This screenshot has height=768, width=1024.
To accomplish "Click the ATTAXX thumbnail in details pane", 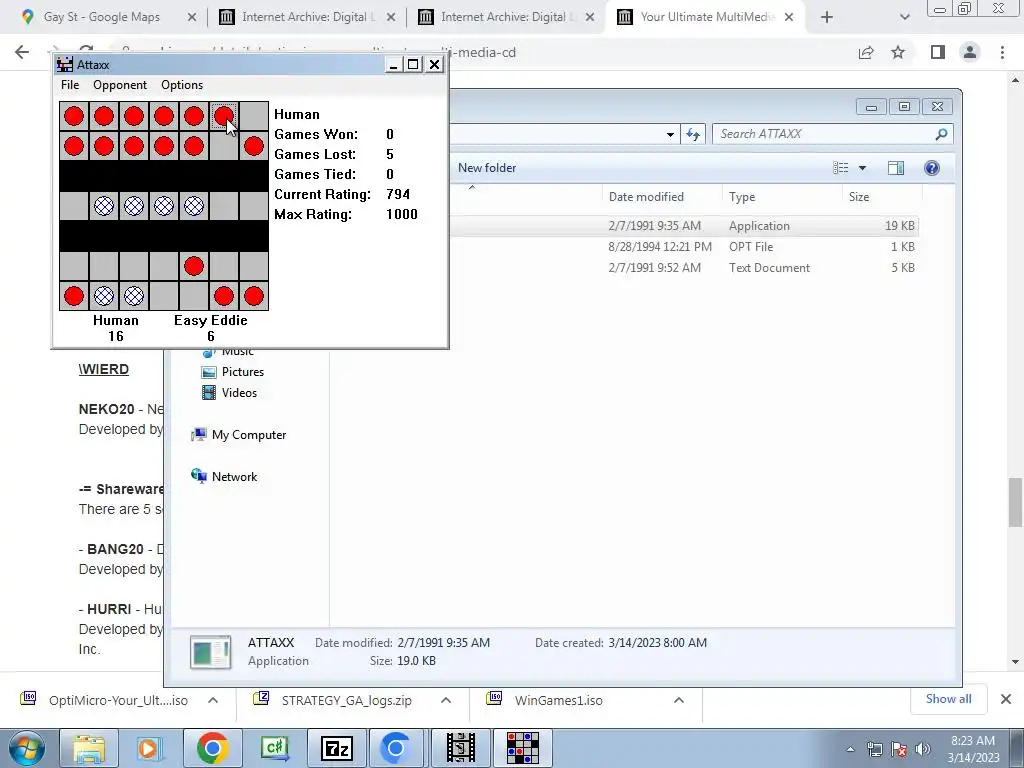I will [210, 652].
